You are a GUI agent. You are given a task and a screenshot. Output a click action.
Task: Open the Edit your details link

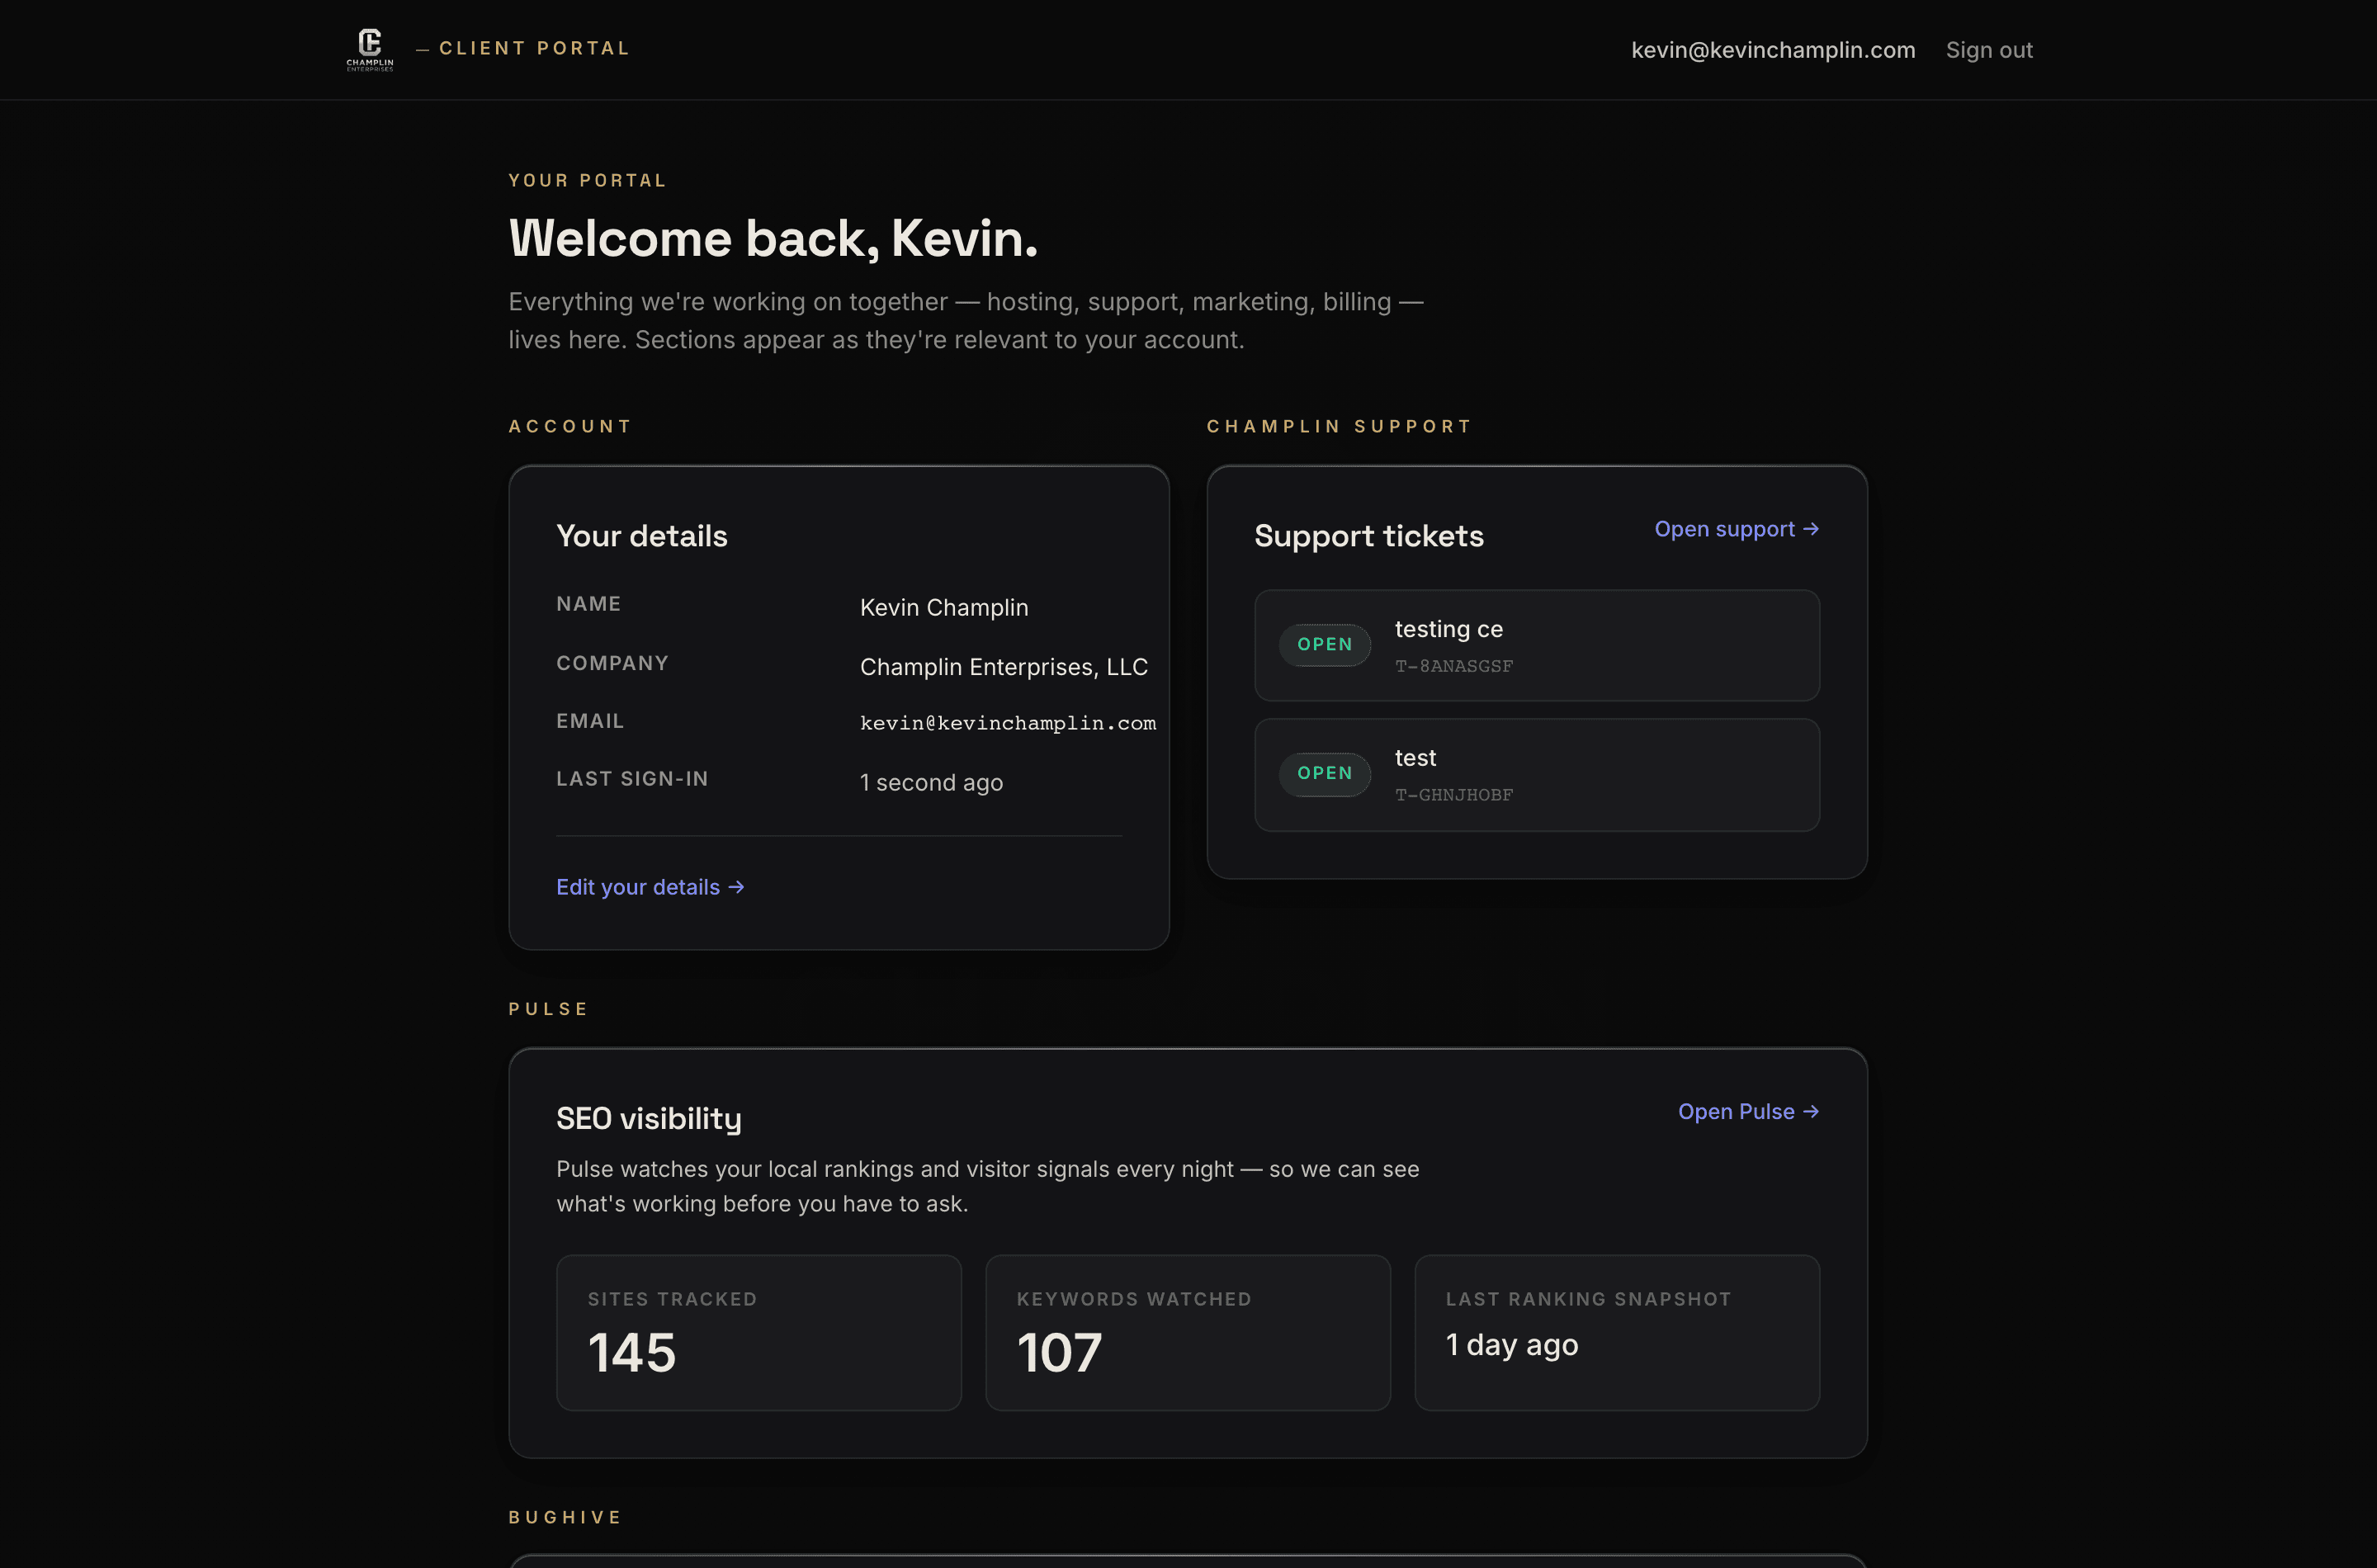(650, 887)
